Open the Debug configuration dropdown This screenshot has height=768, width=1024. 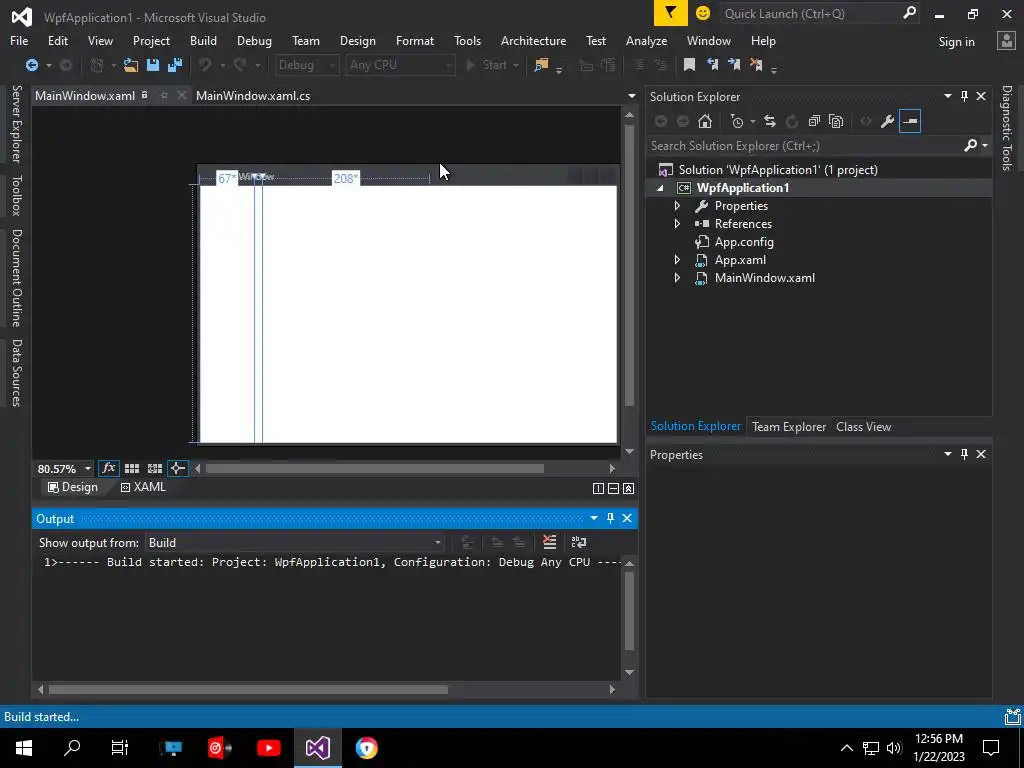(x=306, y=65)
